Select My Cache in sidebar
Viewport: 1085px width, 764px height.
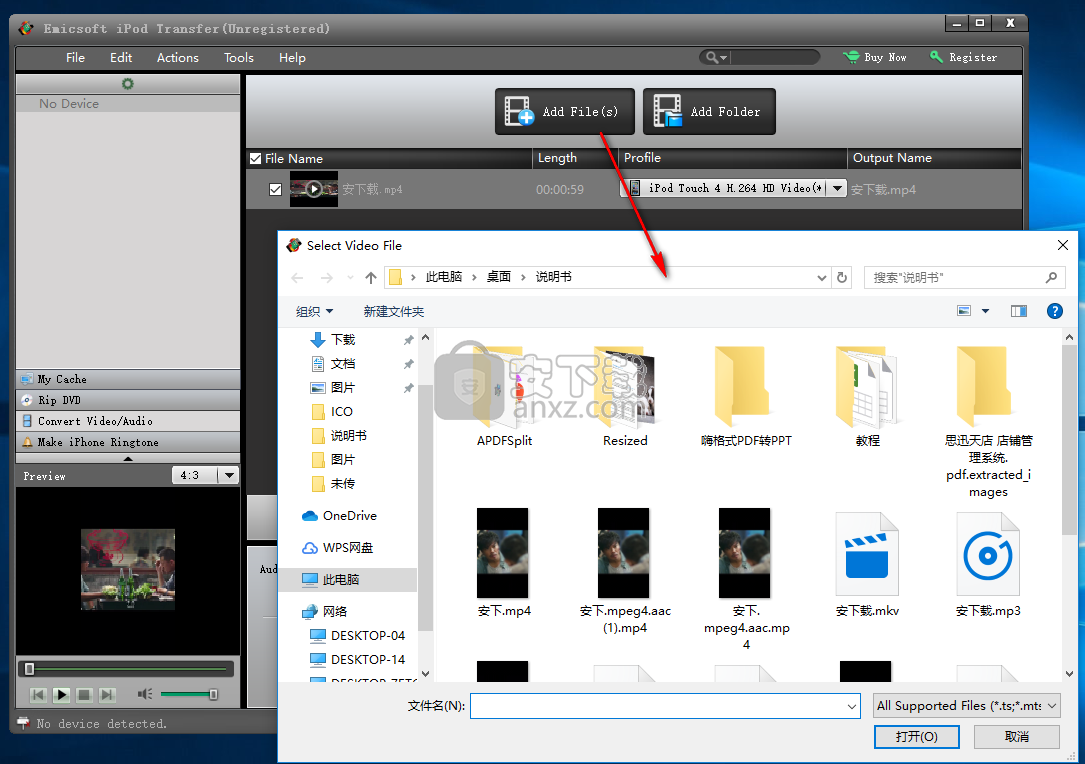(128, 379)
